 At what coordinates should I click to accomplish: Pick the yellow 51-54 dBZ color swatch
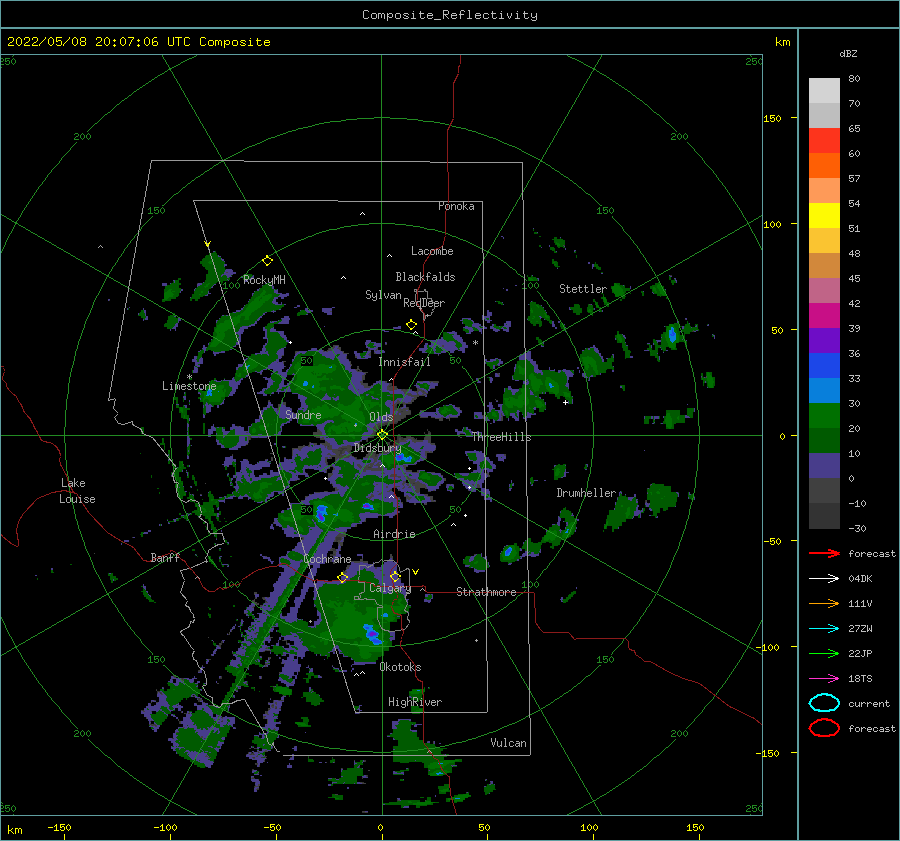(824, 216)
